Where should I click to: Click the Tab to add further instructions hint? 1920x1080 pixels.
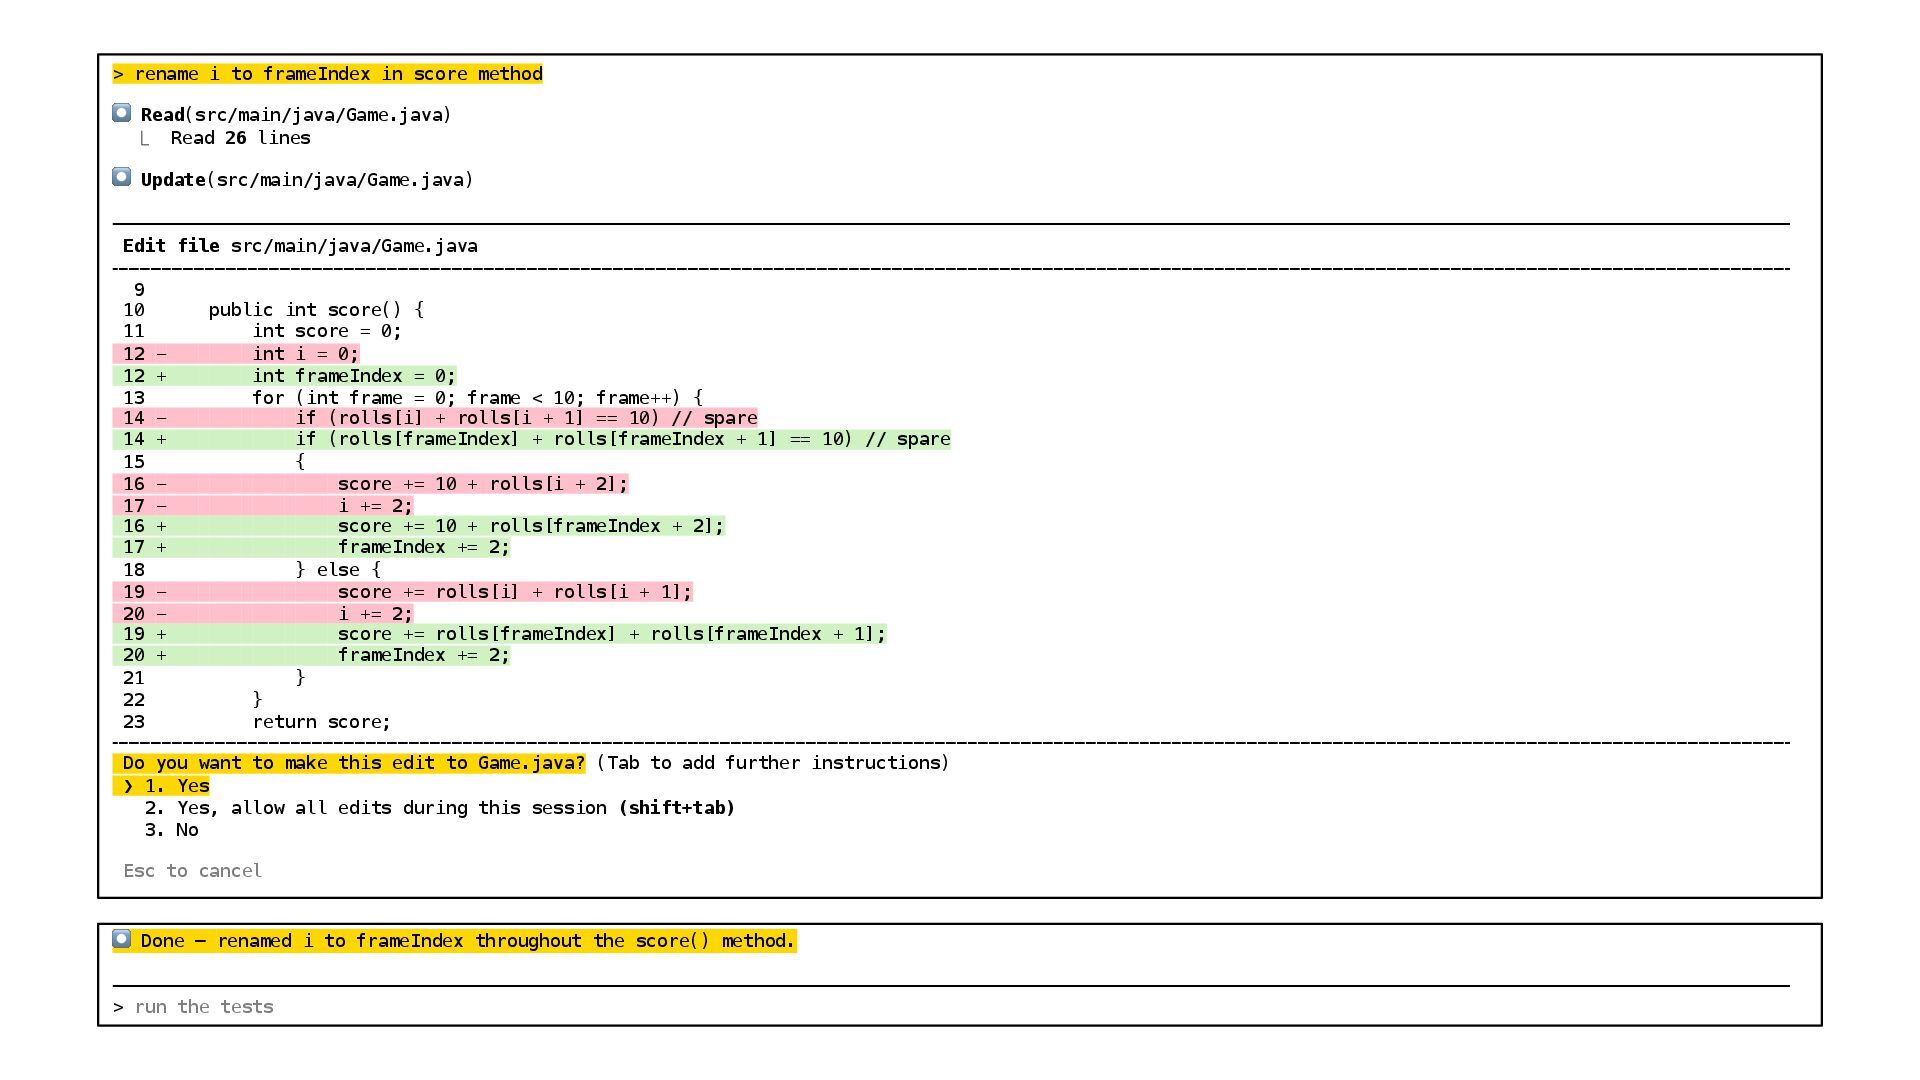[772, 763]
